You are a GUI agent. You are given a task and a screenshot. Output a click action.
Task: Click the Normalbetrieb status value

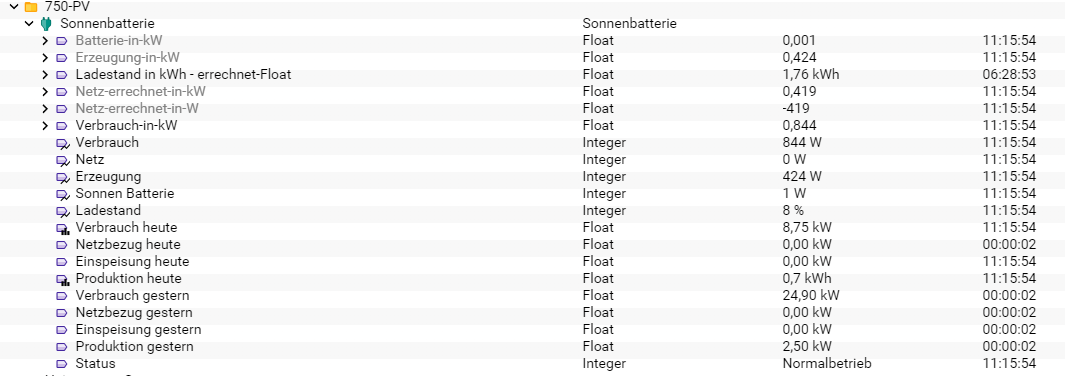[827, 363]
